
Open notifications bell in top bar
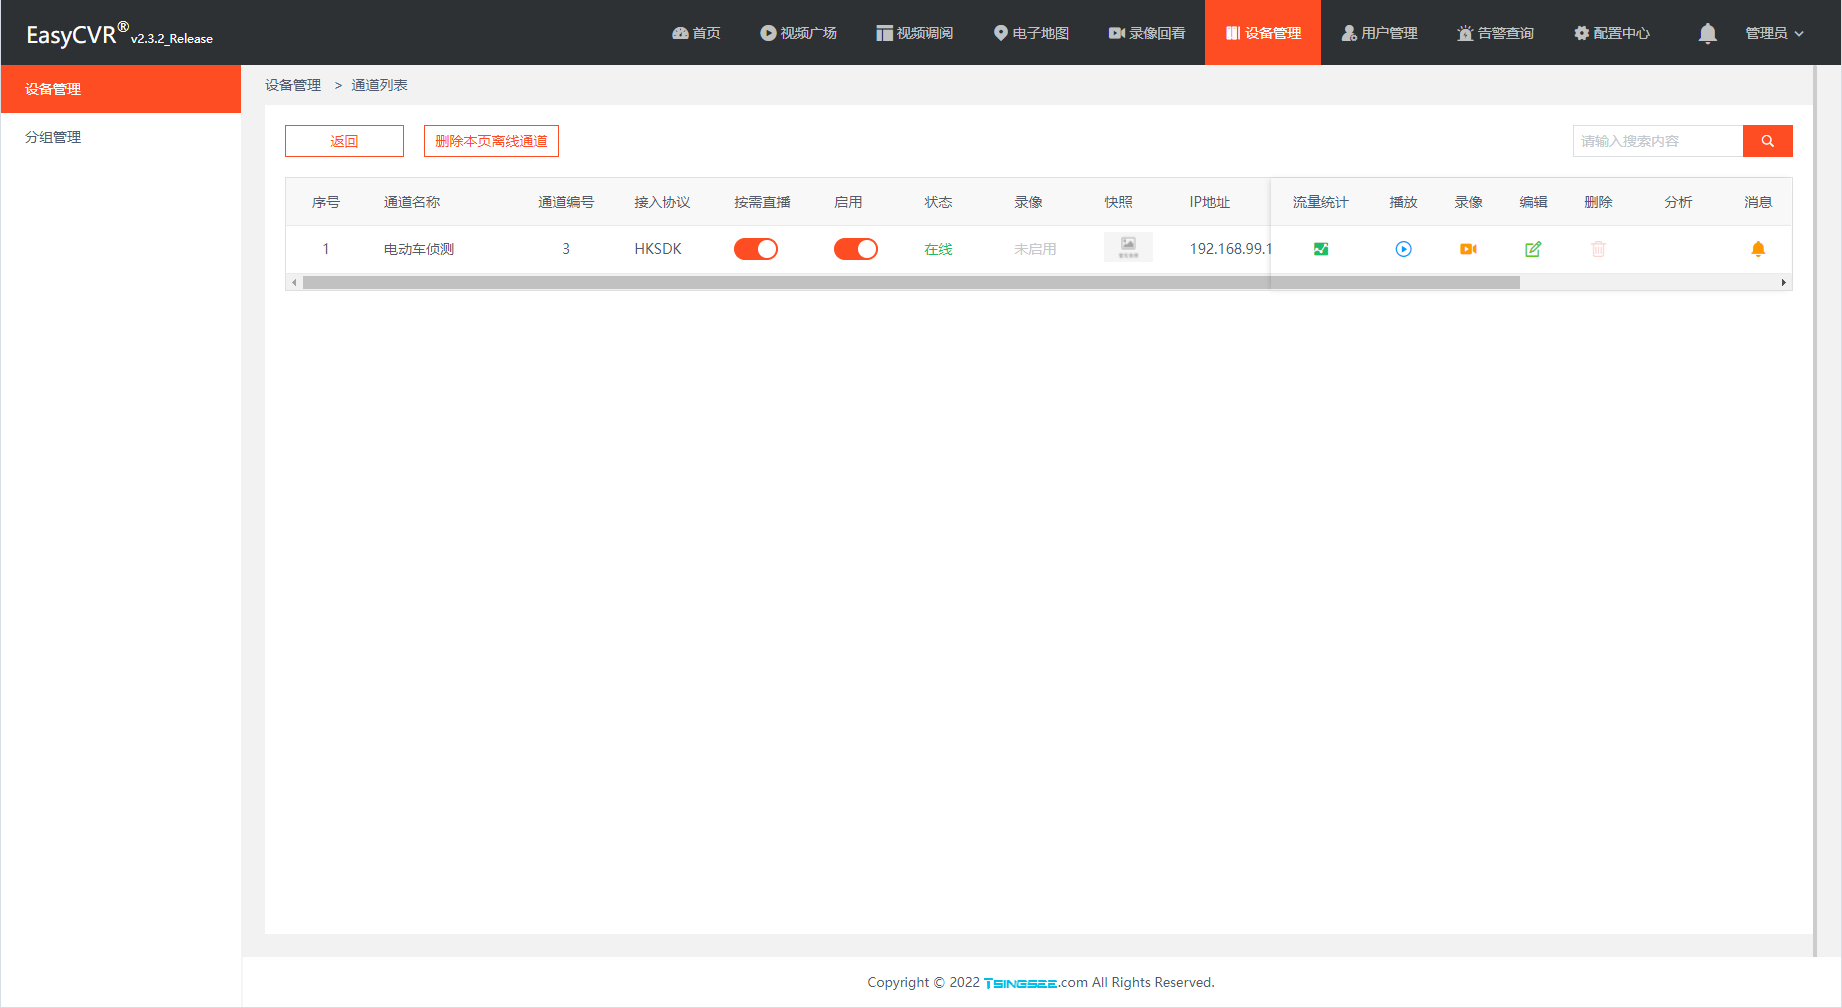(x=1707, y=33)
